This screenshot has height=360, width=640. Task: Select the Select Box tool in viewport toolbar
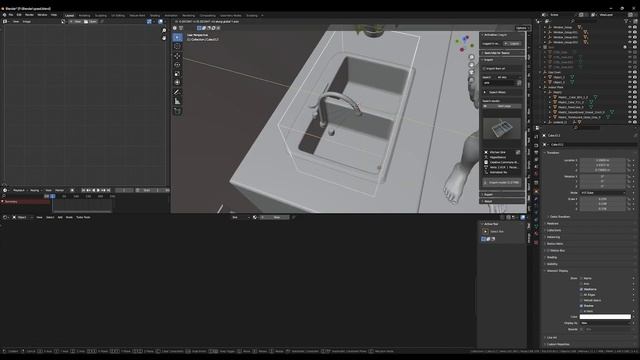pyautogui.click(x=177, y=38)
